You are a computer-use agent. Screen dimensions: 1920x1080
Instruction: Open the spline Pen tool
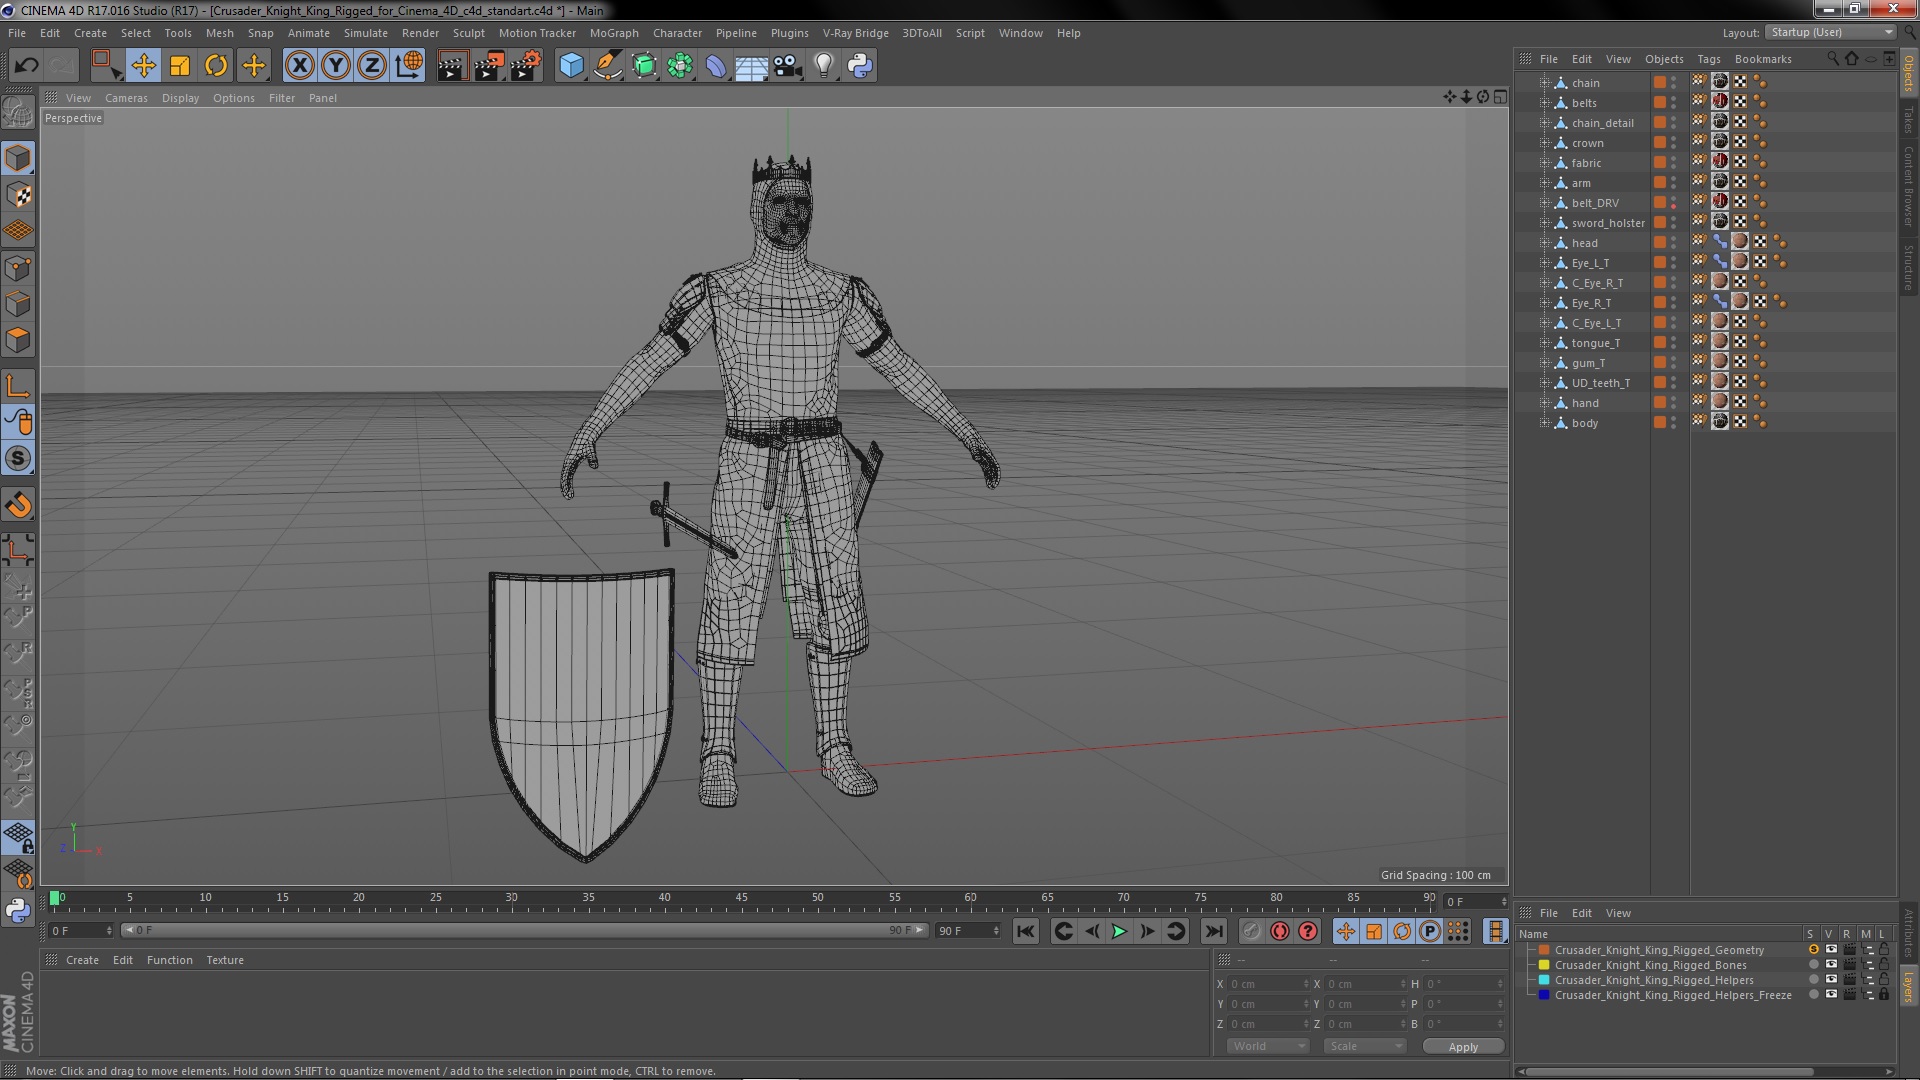point(608,66)
